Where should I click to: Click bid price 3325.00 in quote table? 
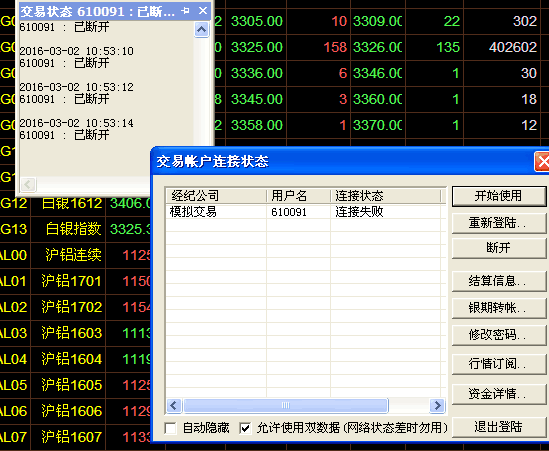(x=257, y=47)
